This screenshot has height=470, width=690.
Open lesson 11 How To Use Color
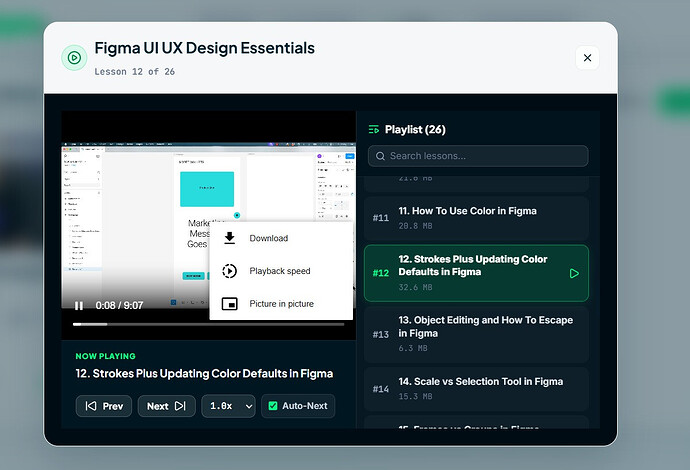(x=476, y=218)
